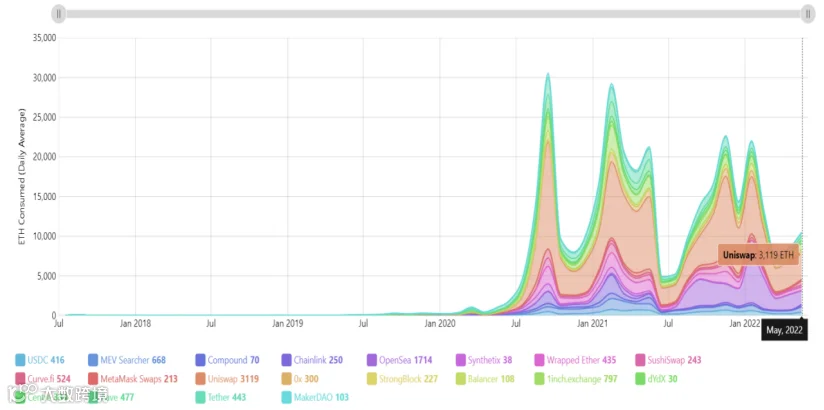Viewport: 824px width, 410px height.
Task: Toggle the MEV Searcher legend entry
Action: tap(127, 361)
